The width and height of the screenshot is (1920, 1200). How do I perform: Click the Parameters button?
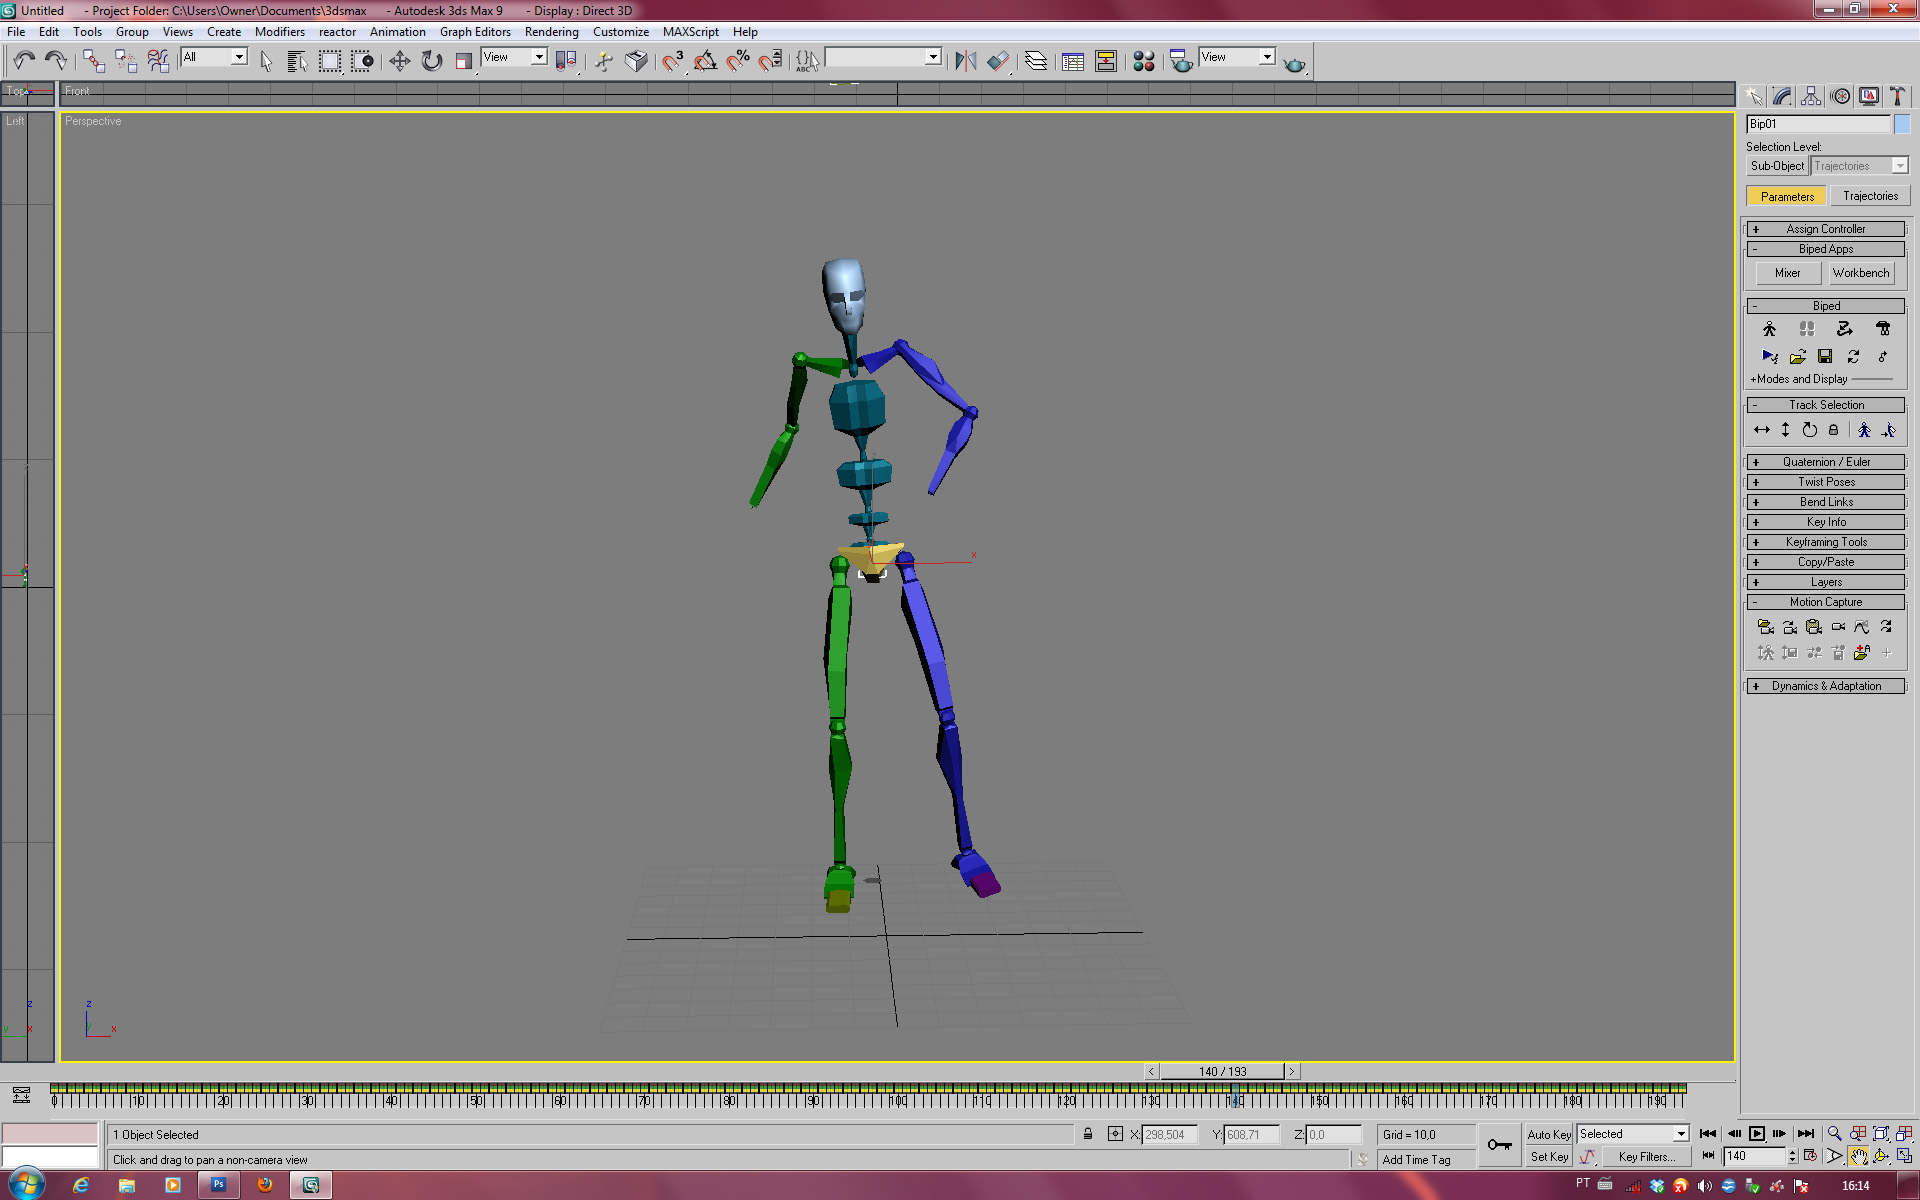1787,196
